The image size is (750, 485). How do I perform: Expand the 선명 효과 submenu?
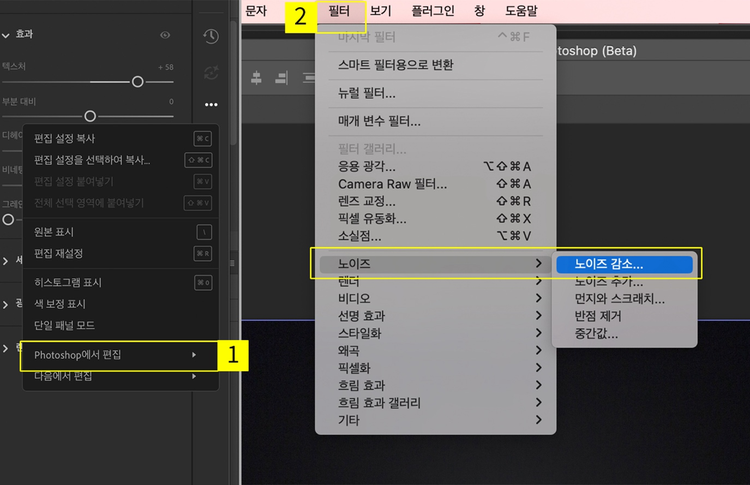(436, 316)
